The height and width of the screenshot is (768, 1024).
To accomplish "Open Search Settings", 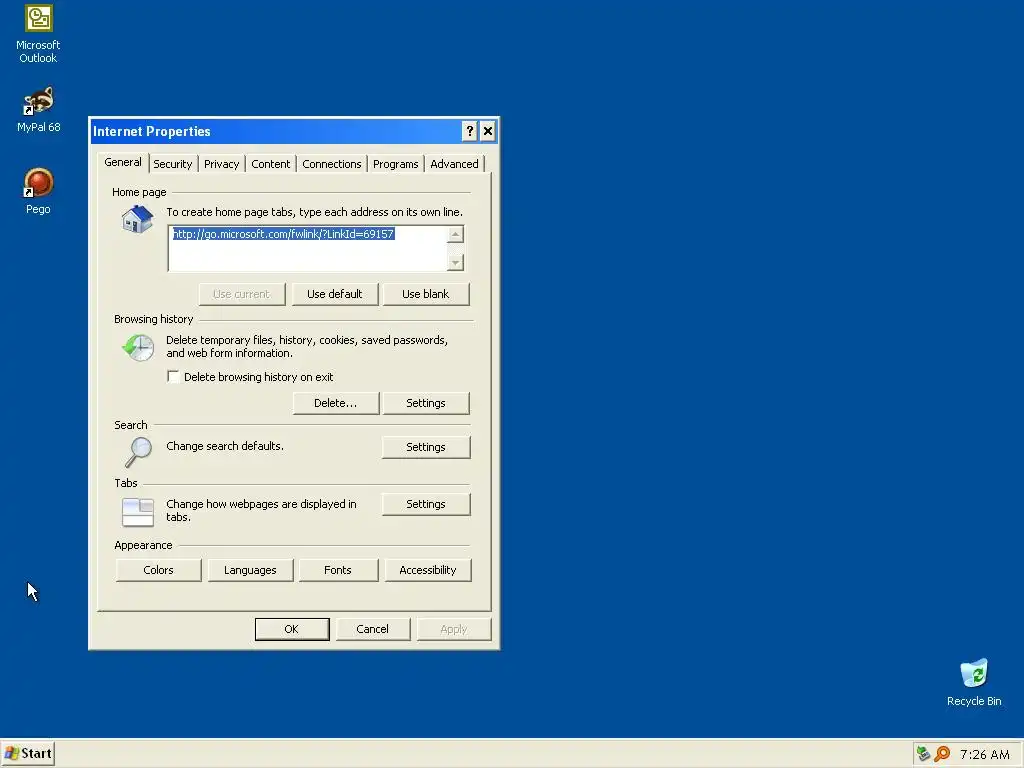I will pyautogui.click(x=426, y=447).
